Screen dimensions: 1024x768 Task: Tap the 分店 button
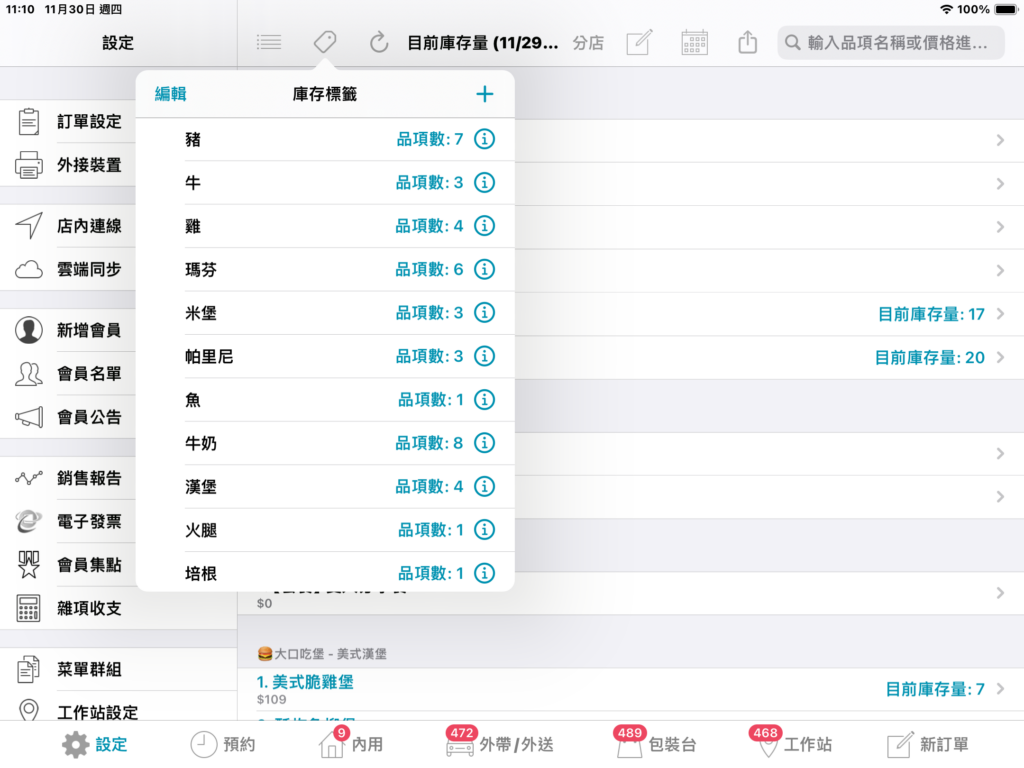click(x=588, y=43)
